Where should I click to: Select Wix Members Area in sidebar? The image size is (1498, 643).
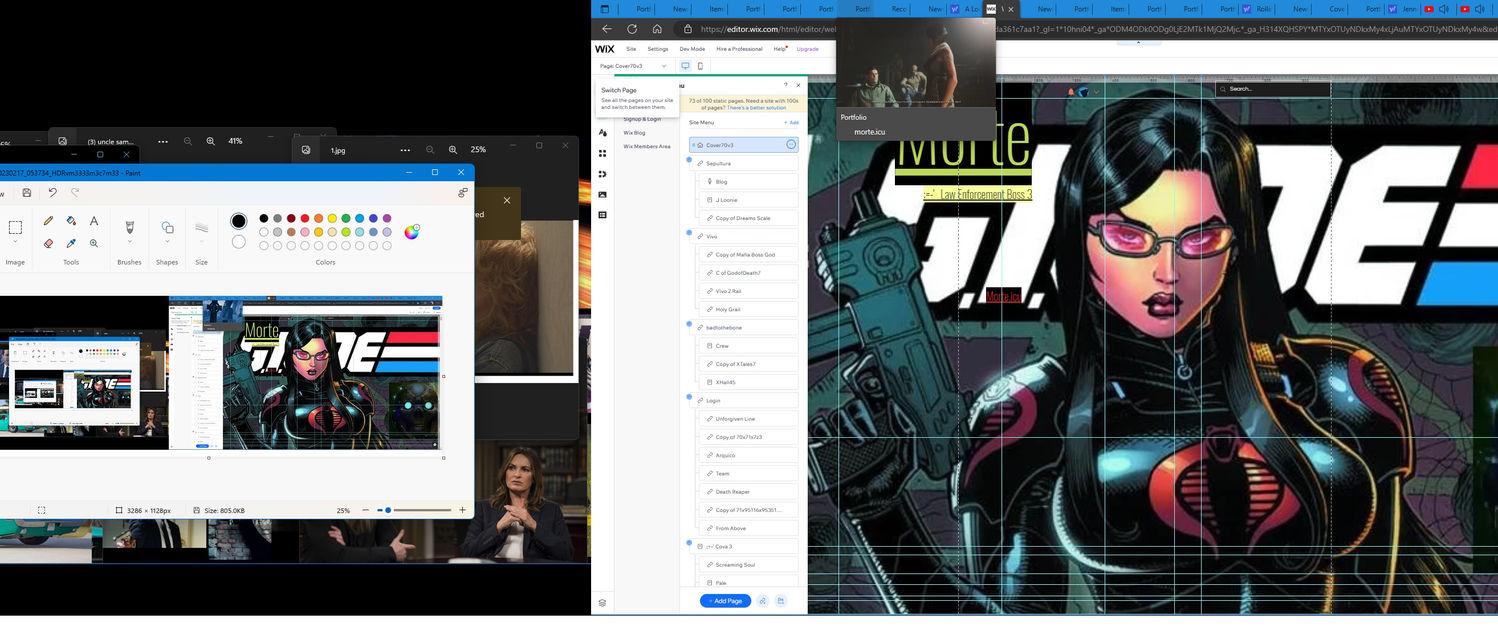click(647, 146)
